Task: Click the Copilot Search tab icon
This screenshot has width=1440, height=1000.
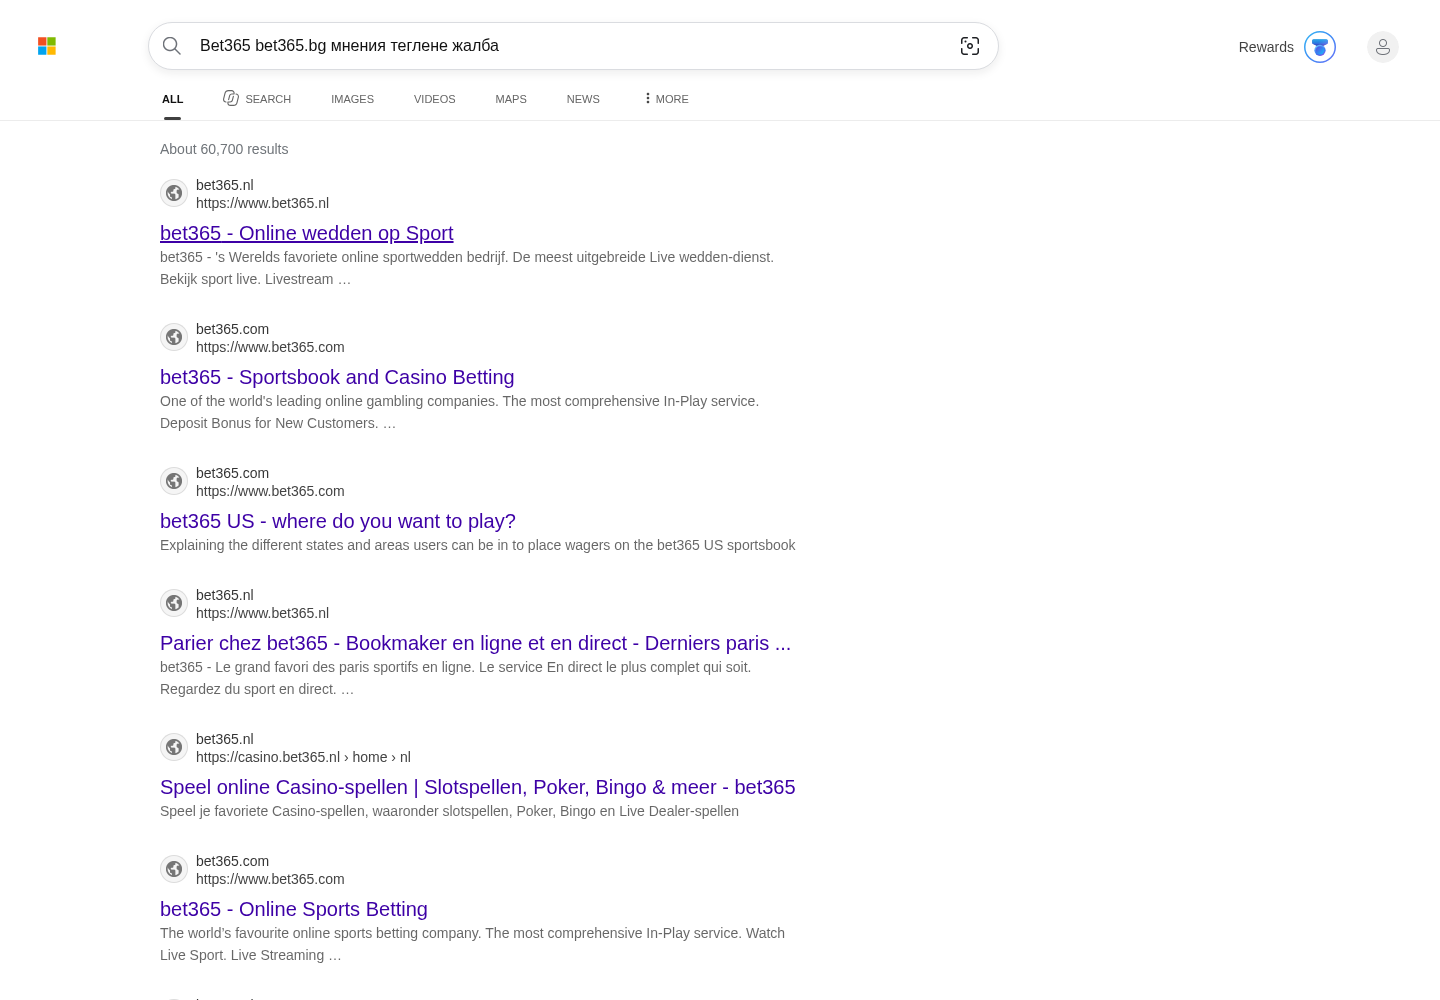Action: coord(231,98)
